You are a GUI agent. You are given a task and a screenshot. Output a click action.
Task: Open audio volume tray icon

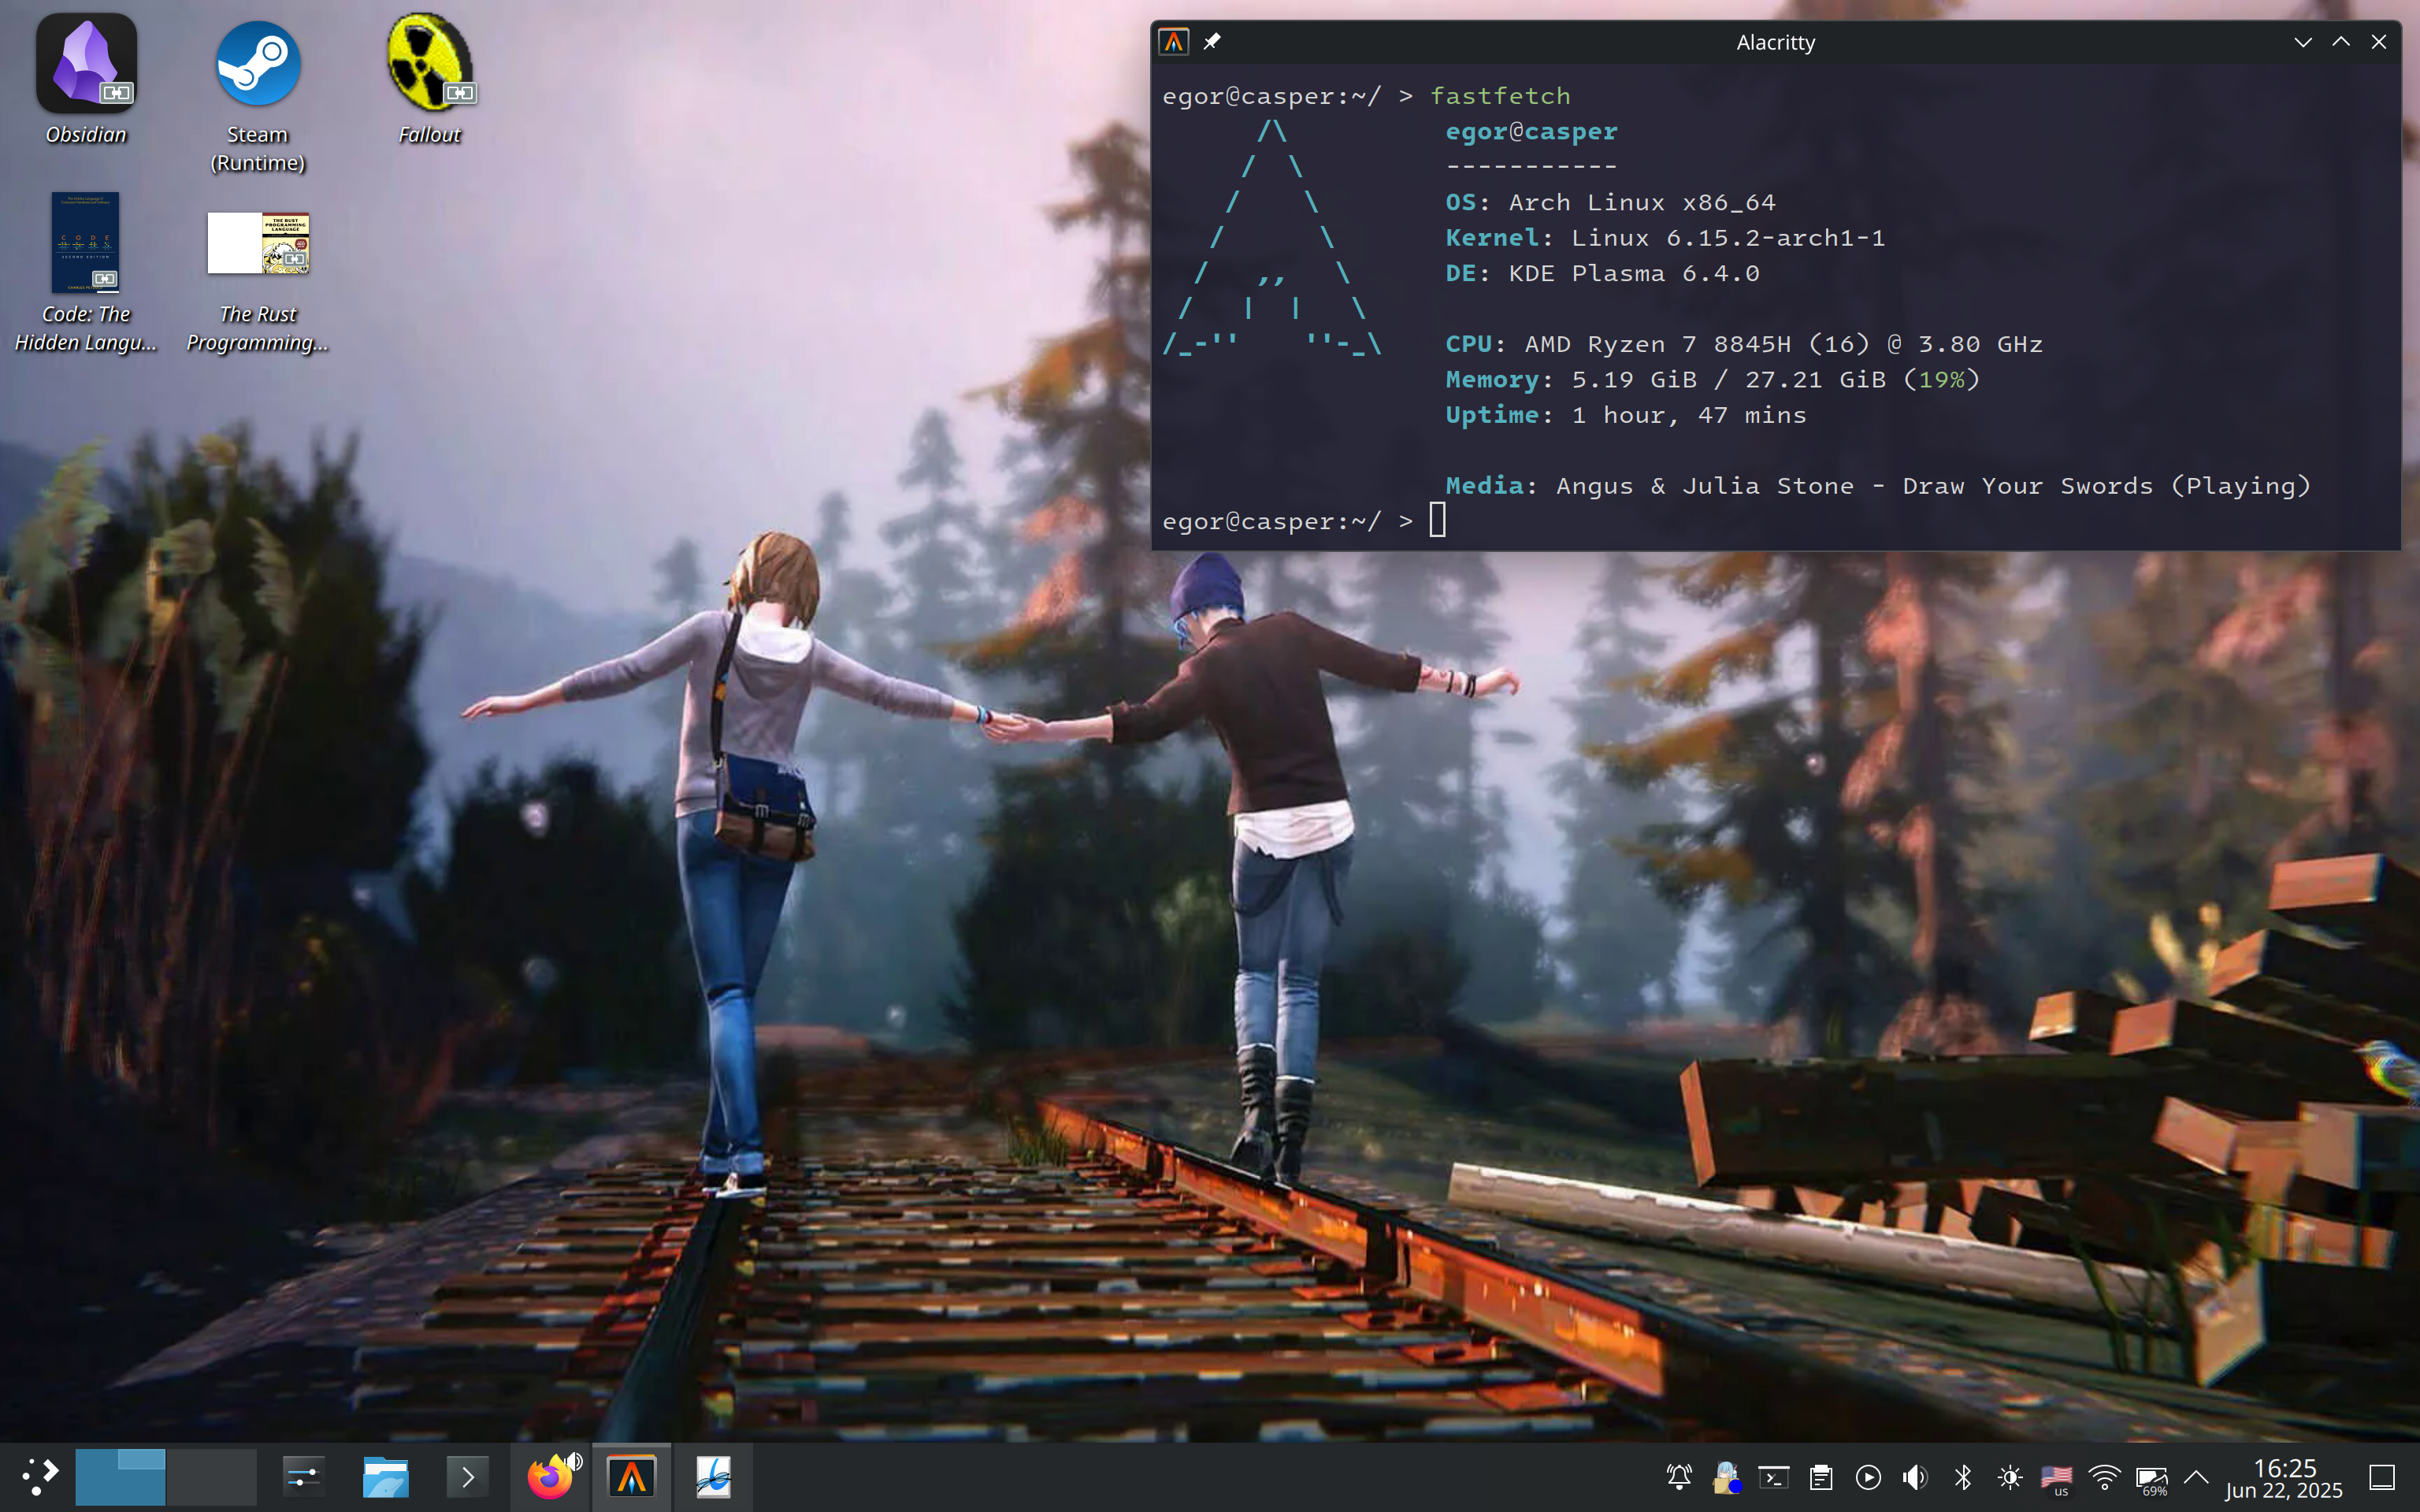1915,1477
